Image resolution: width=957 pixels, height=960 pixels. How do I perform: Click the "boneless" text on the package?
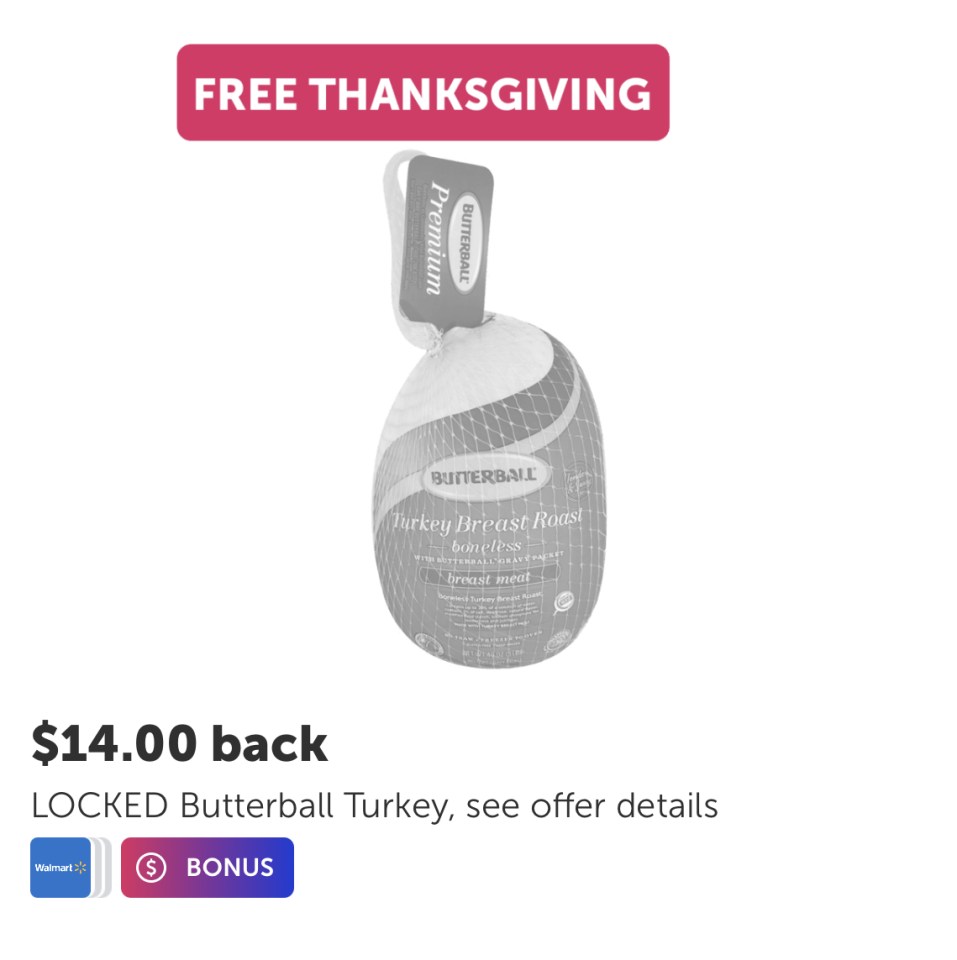coord(486,546)
